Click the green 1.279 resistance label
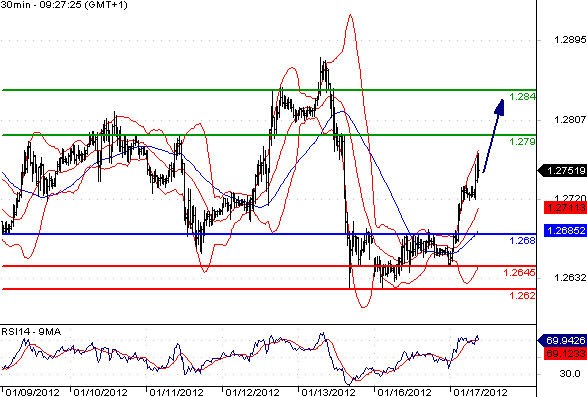 coord(522,142)
